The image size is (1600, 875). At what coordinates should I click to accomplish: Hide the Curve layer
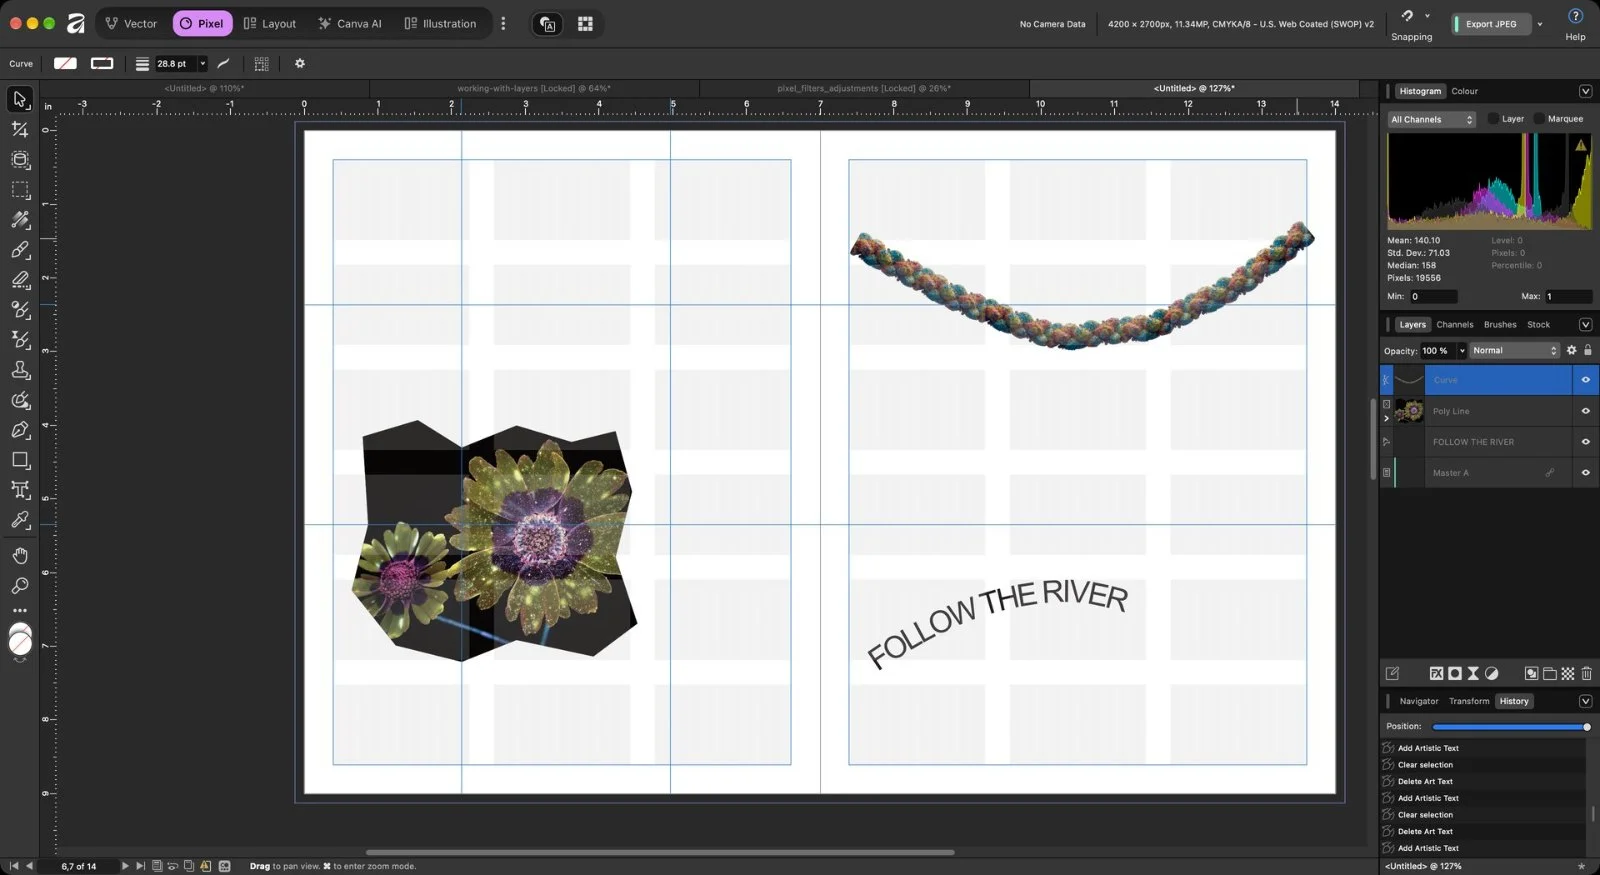(1585, 380)
